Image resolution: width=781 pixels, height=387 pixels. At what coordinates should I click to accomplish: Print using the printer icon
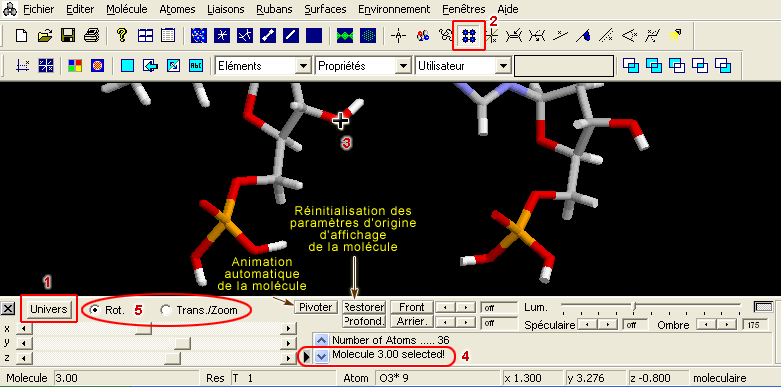point(92,35)
